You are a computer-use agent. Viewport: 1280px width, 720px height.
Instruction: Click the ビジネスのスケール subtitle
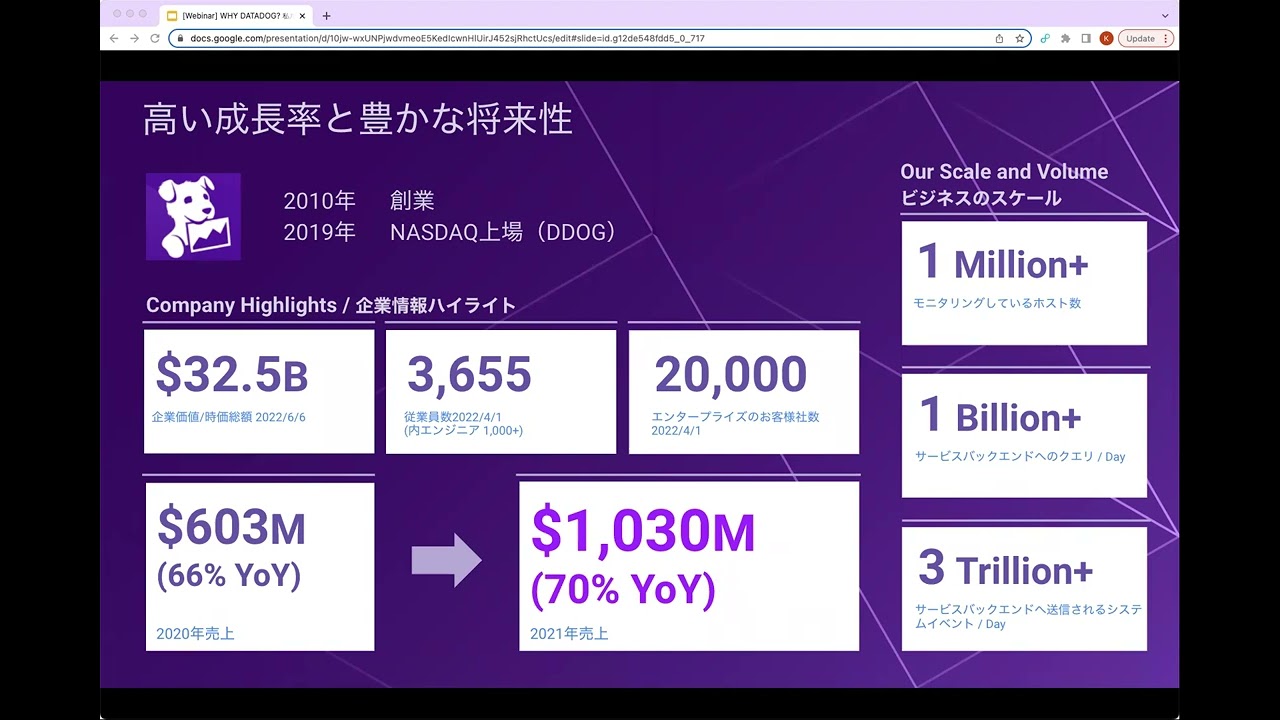pos(981,198)
